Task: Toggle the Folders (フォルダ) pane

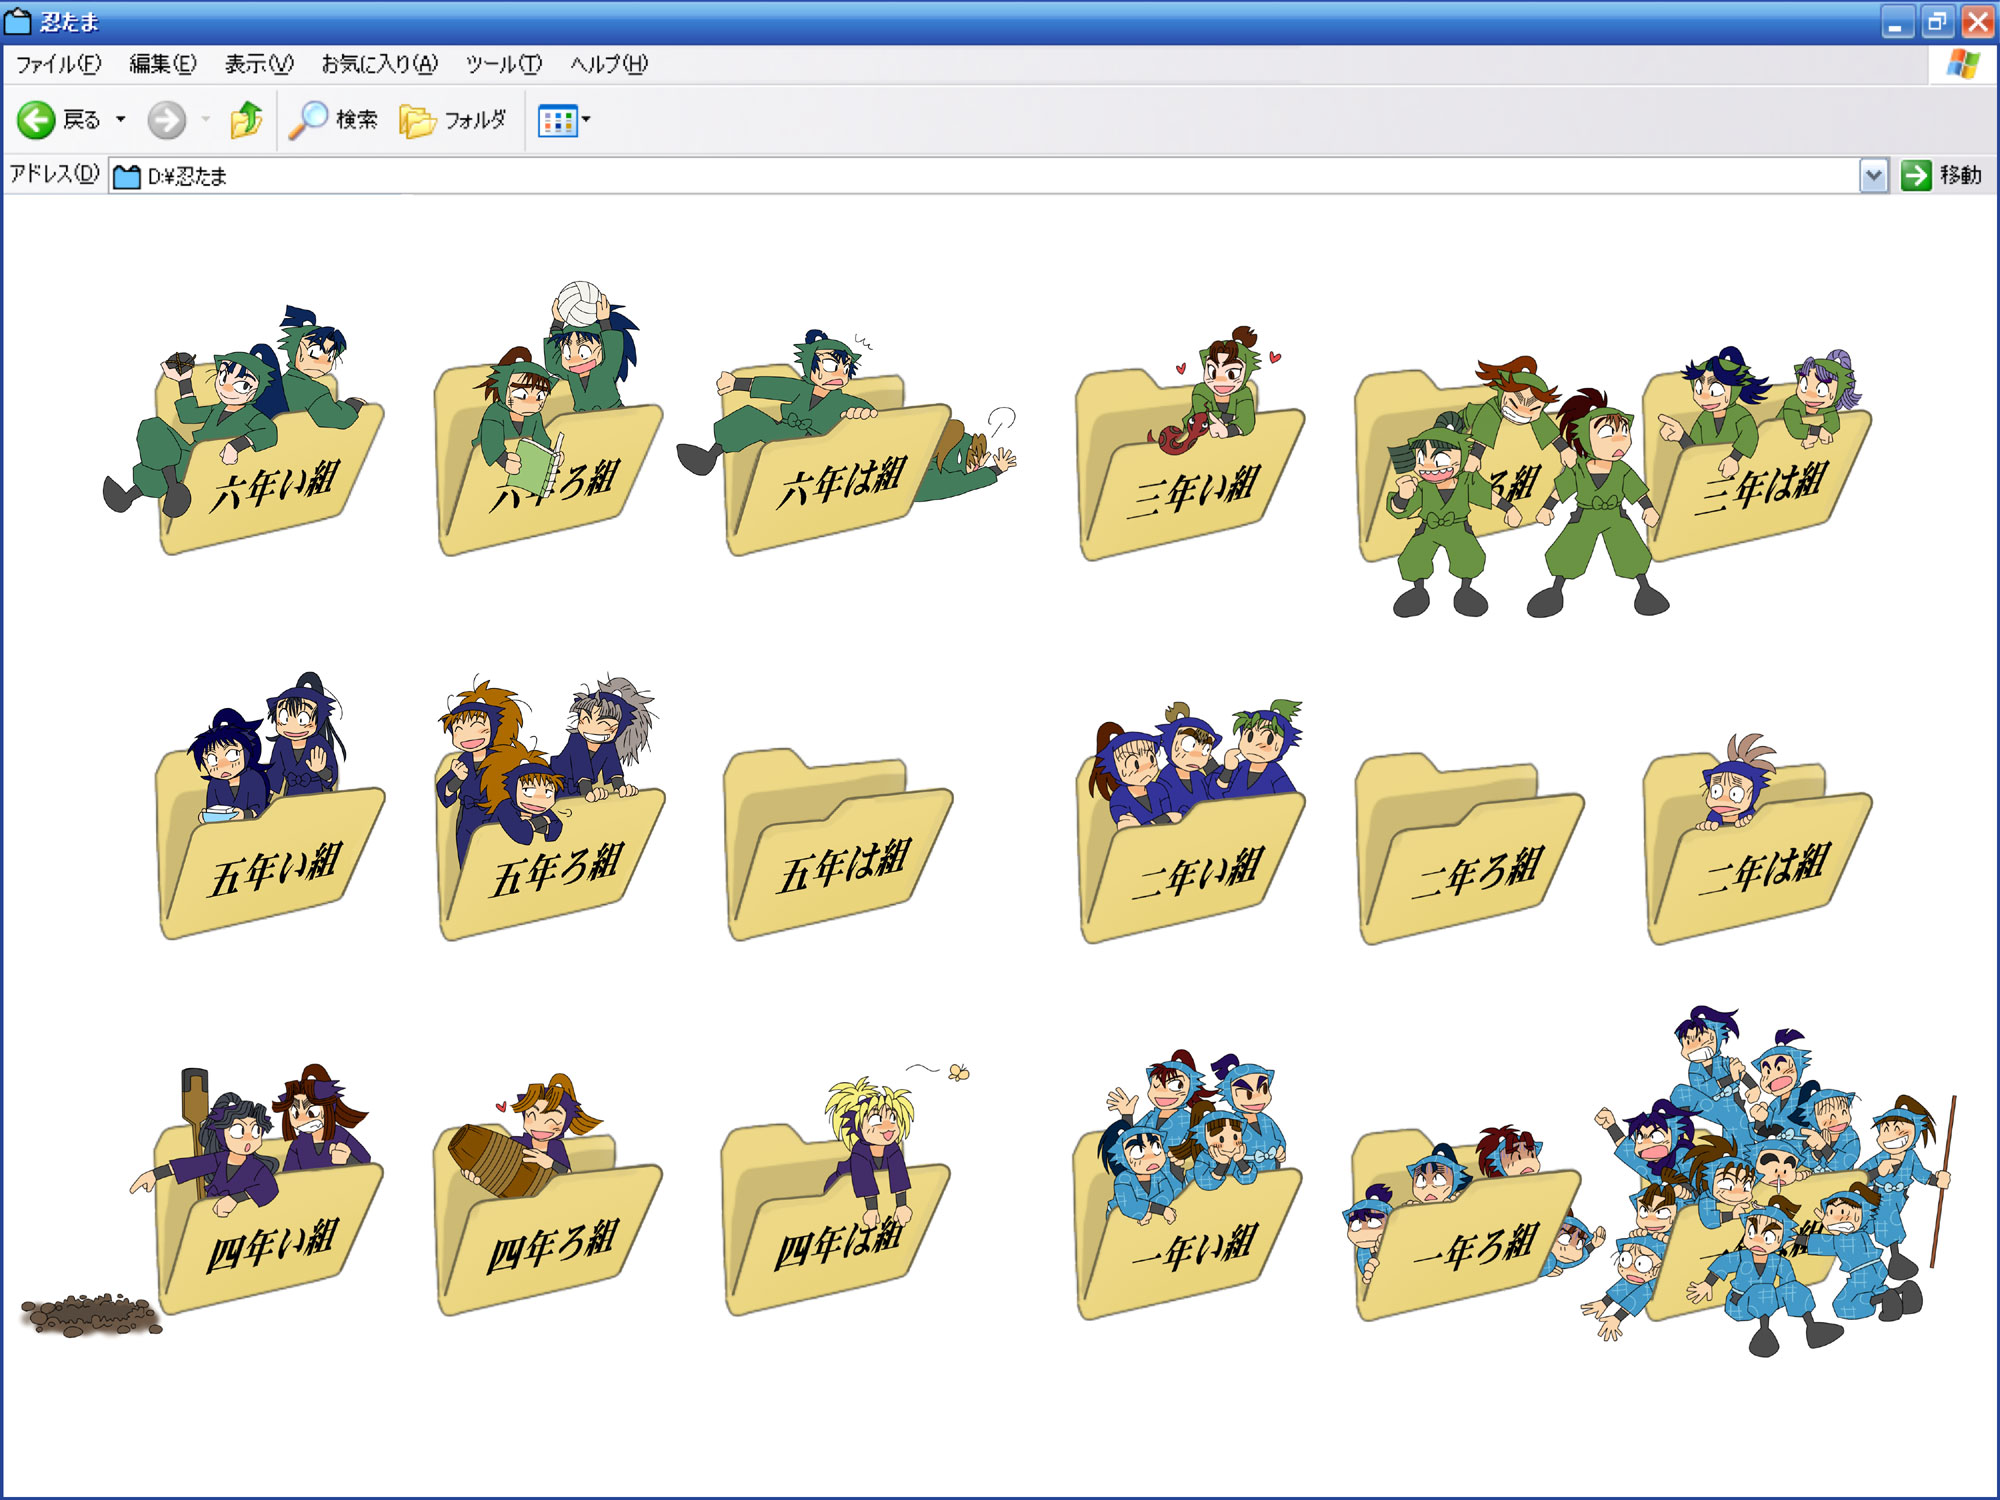Action: tap(453, 120)
